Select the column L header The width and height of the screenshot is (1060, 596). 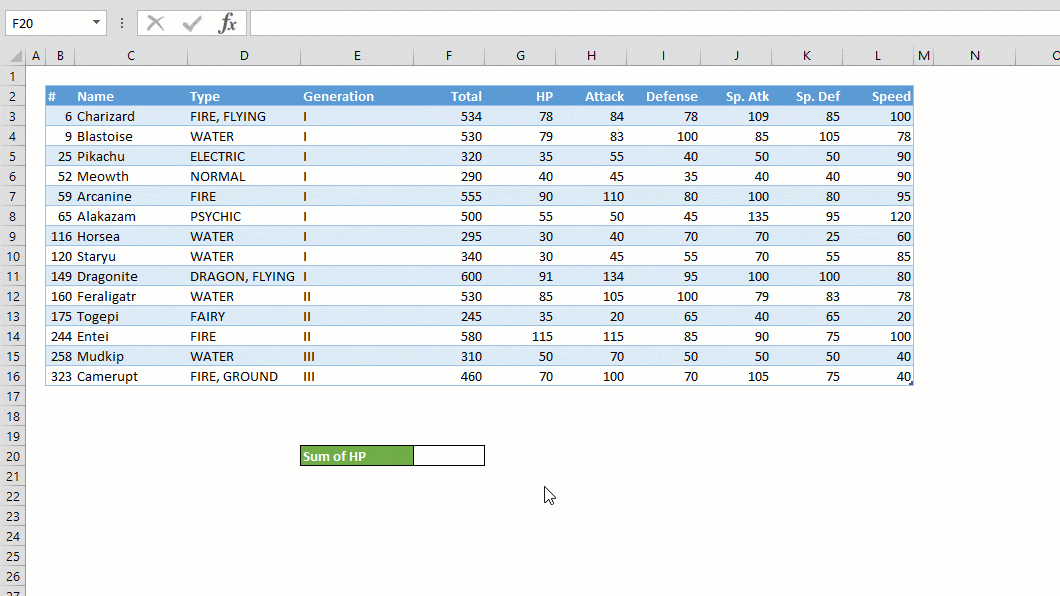pos(877,56)
